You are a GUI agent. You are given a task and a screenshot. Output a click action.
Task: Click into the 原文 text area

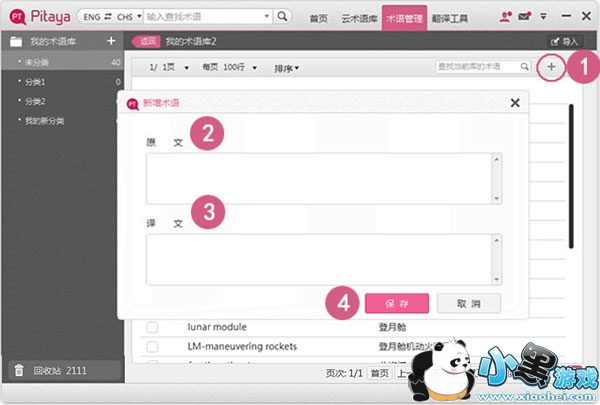(x=318, y=178)
